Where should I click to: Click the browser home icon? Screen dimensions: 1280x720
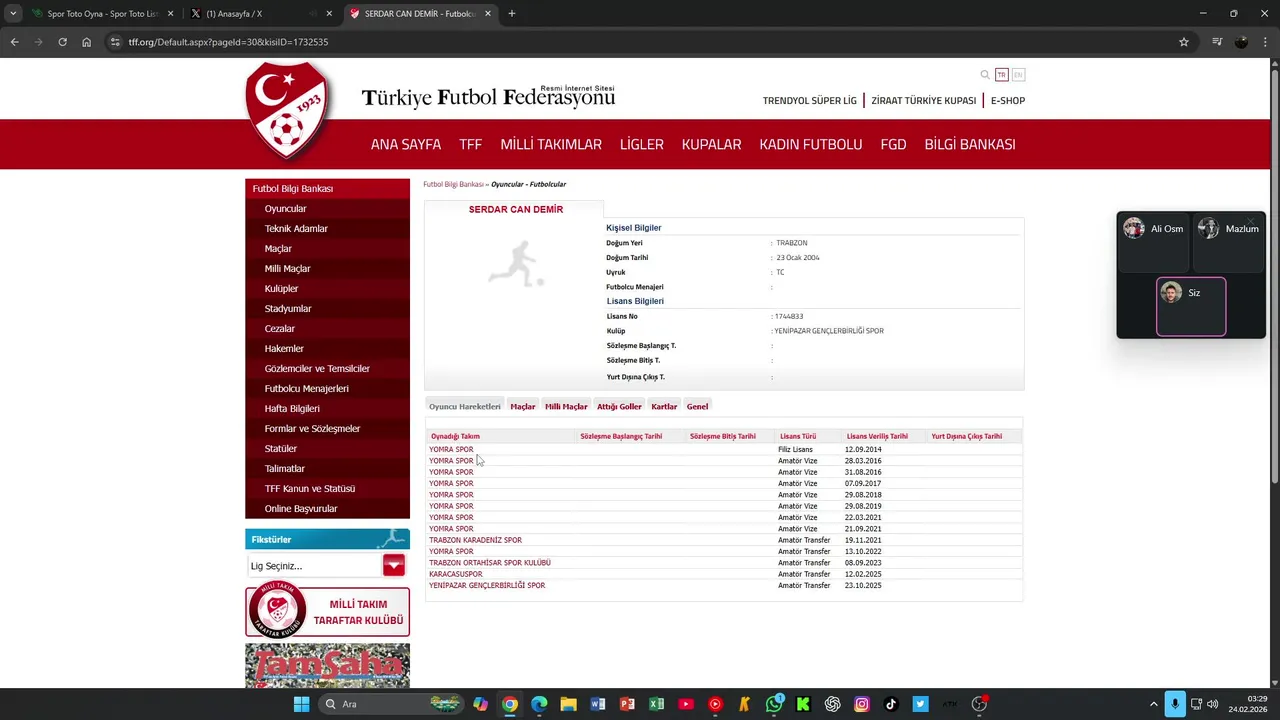[87, 42]
